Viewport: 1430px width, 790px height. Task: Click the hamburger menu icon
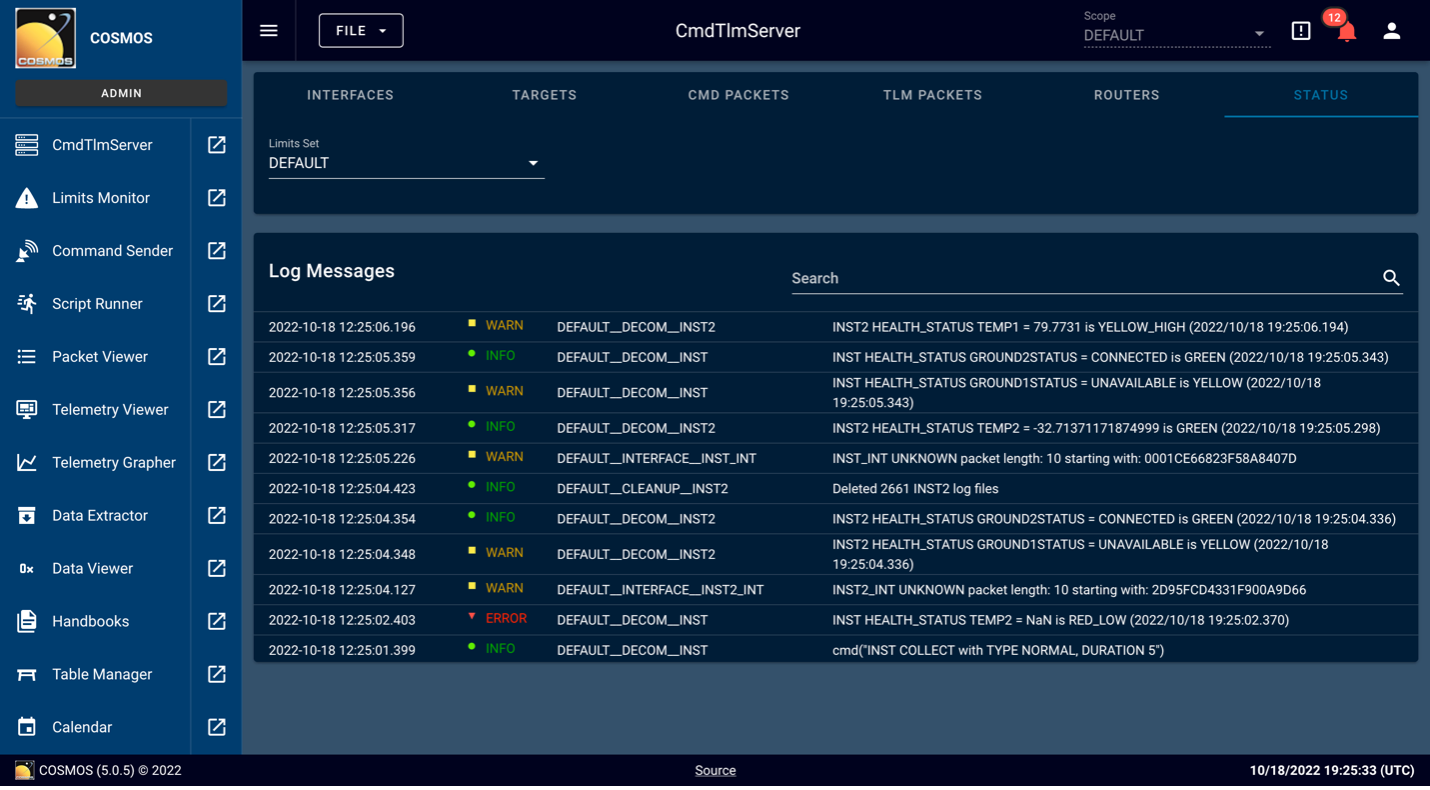(268, 31)
